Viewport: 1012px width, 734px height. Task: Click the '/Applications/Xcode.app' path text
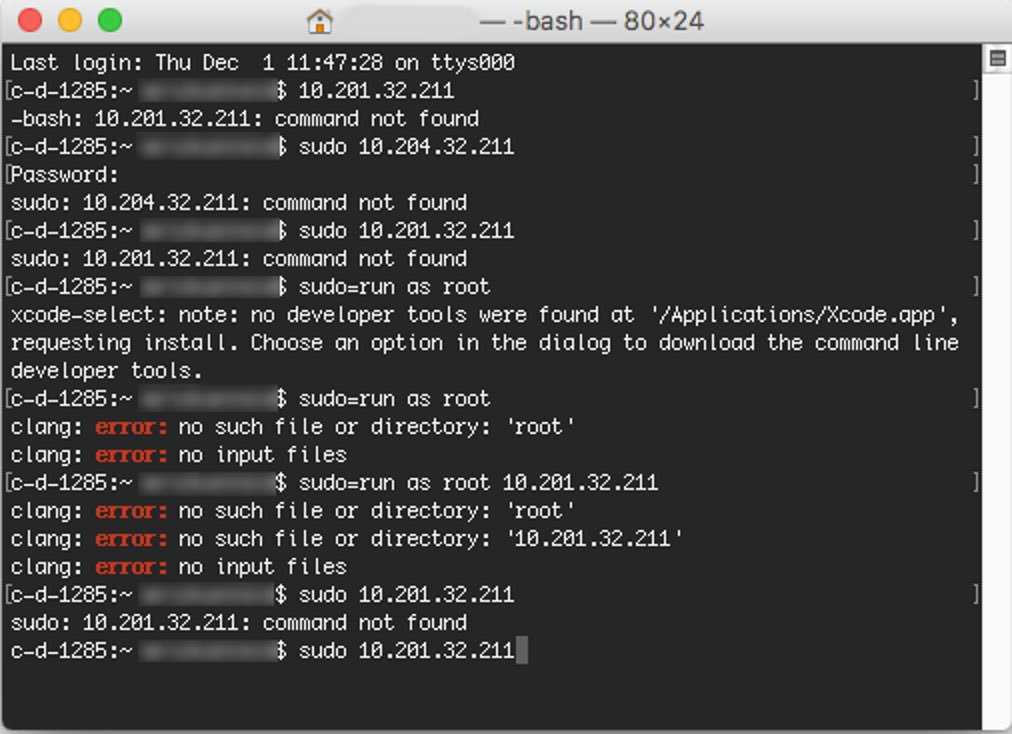pos(800,314)
